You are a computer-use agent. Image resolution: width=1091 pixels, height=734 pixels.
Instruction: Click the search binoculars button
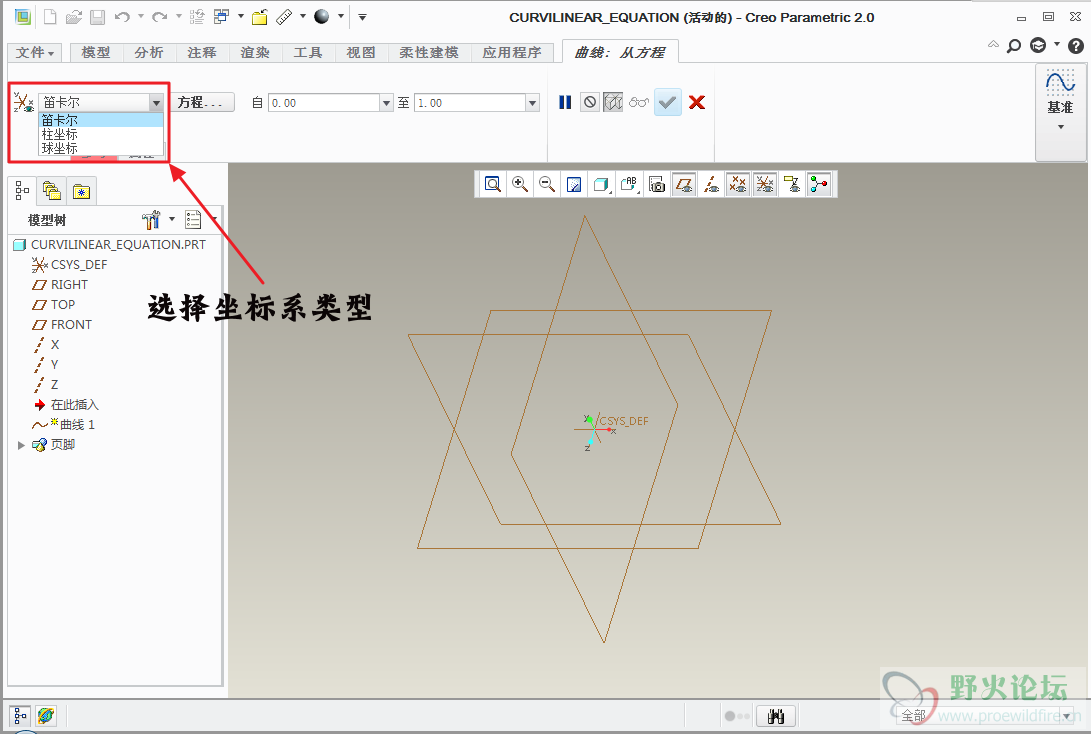point(776,716)
